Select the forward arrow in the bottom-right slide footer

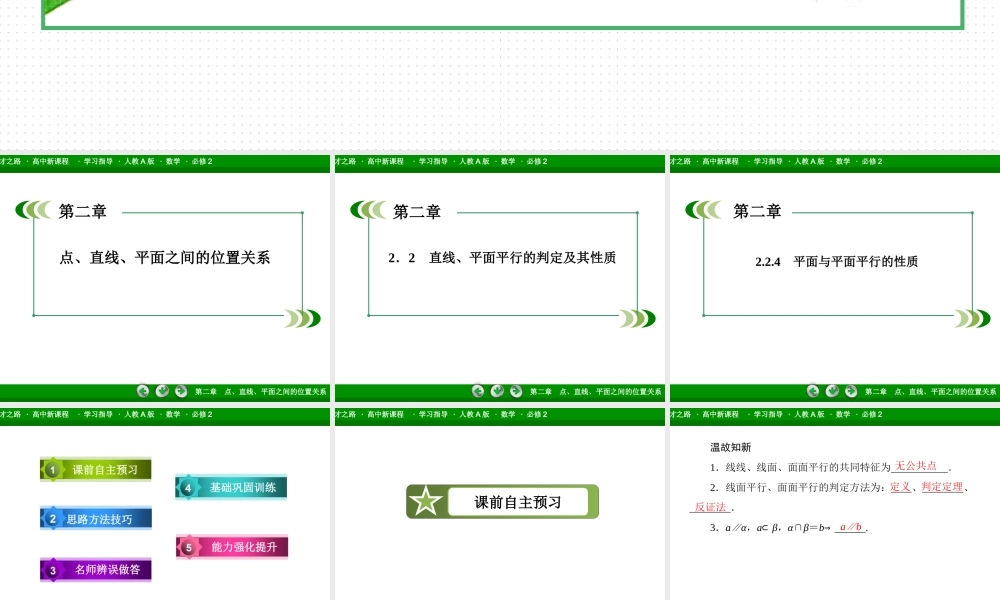click(851, 392)
